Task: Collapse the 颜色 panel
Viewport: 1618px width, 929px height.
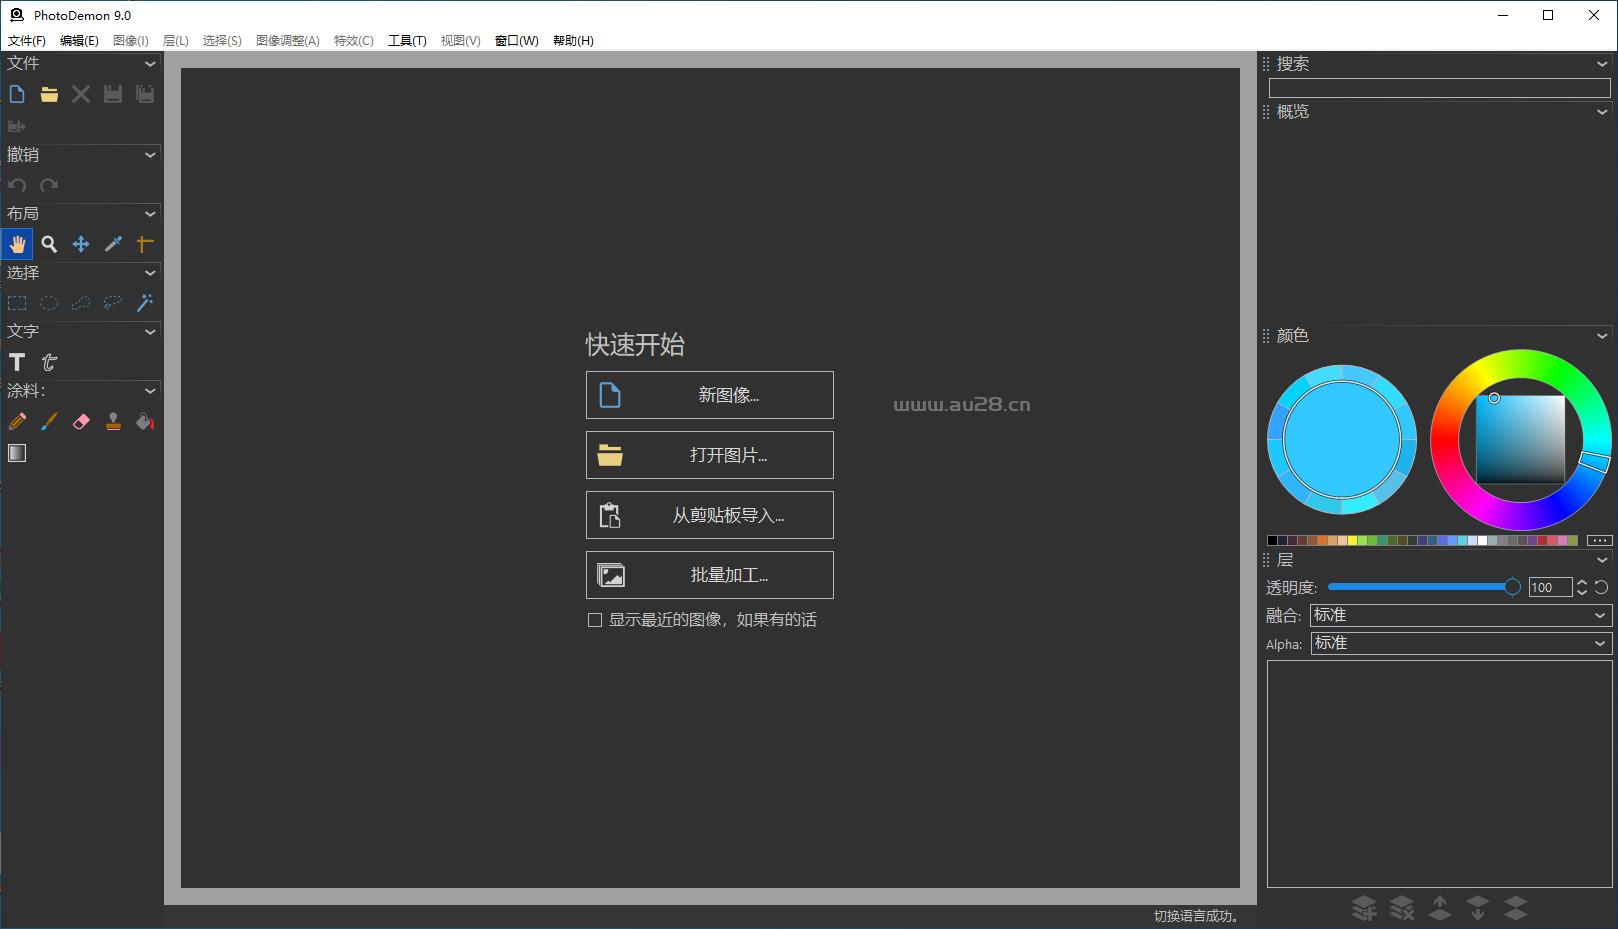Action: (1602, 336)
